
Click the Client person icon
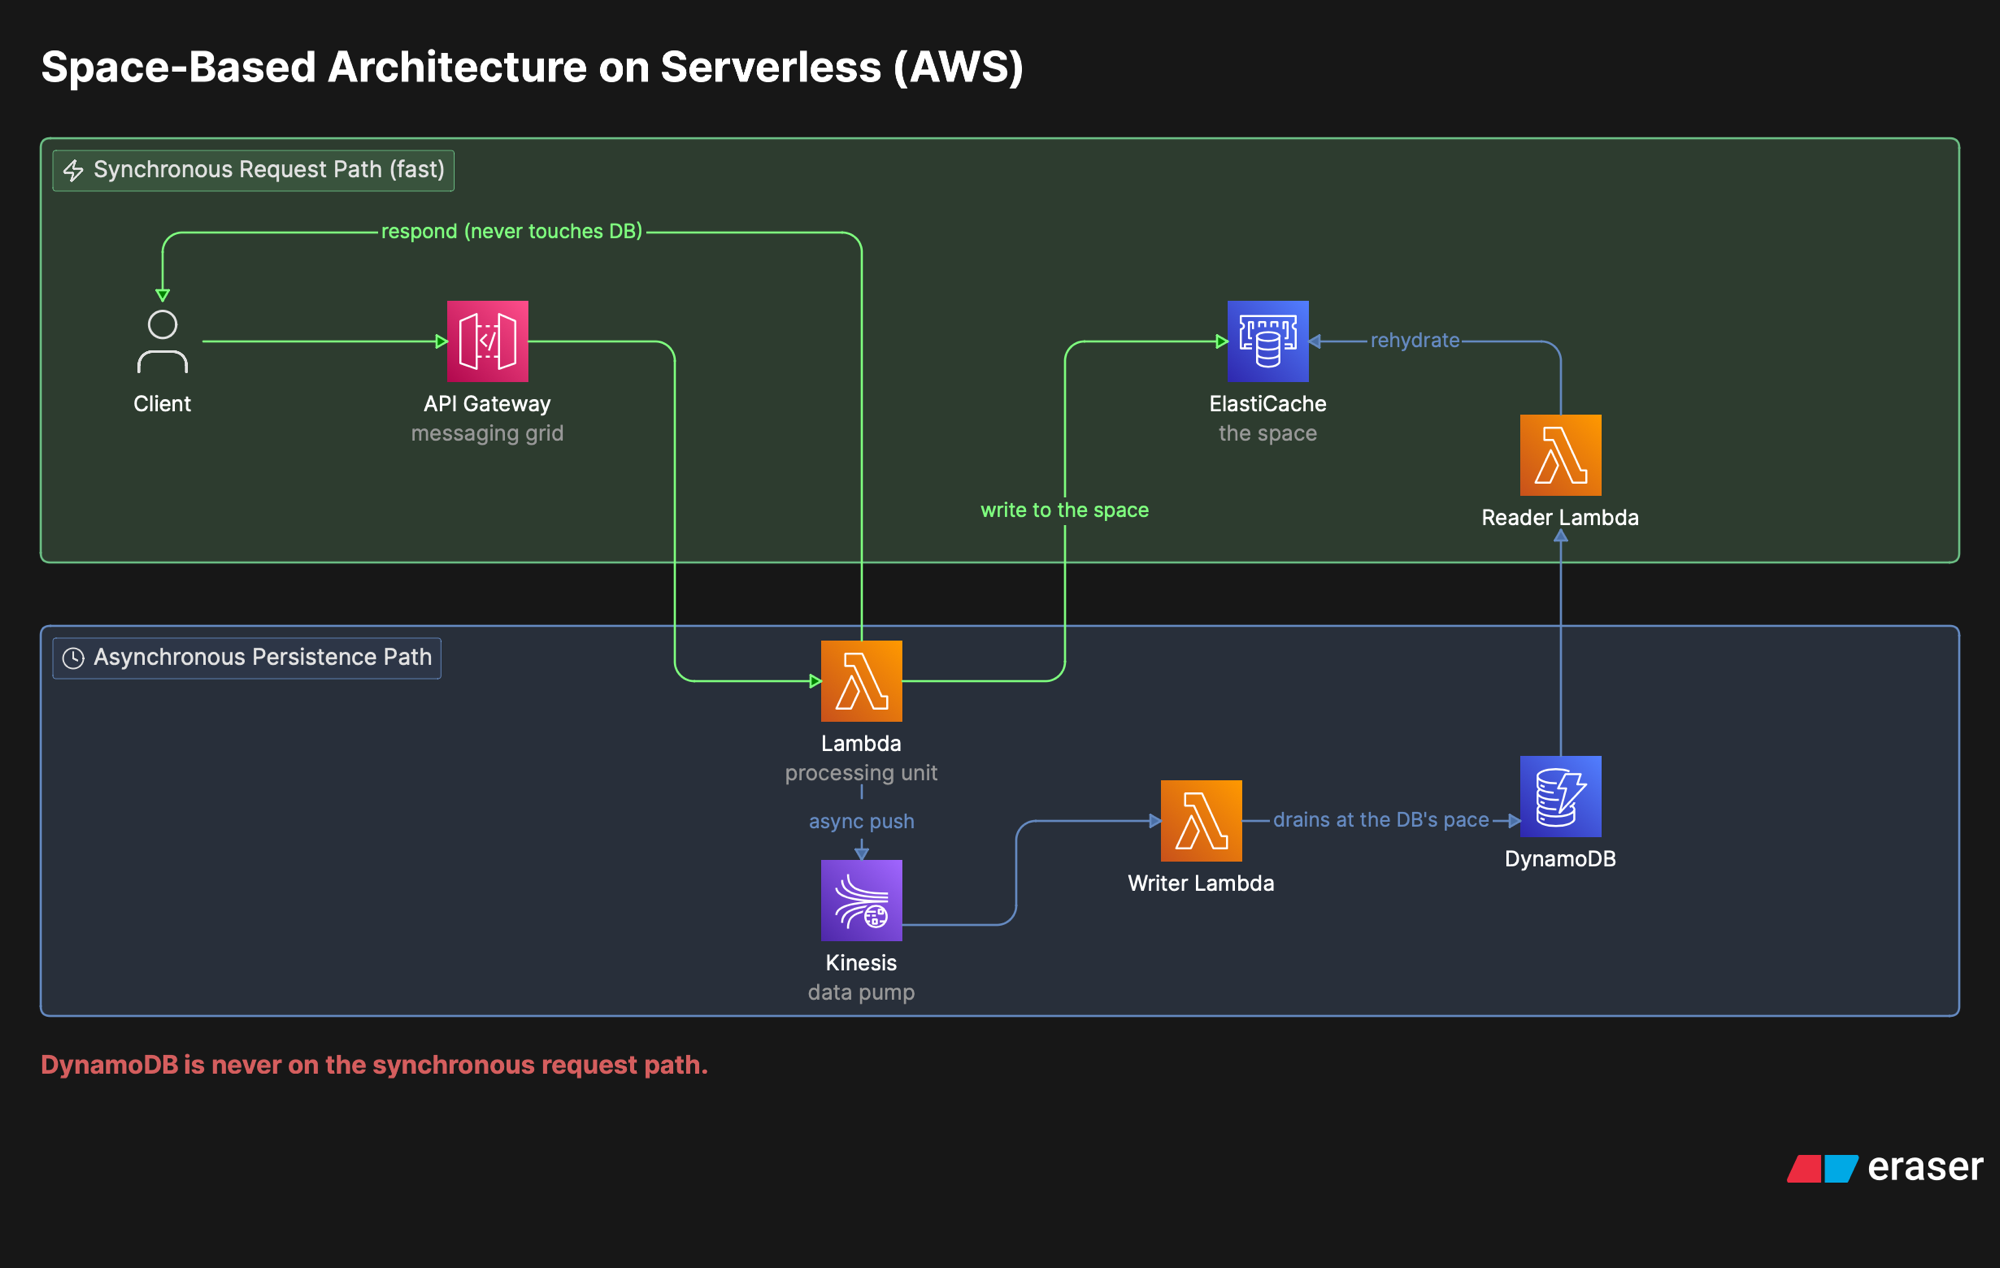click(x=162, y=341)
